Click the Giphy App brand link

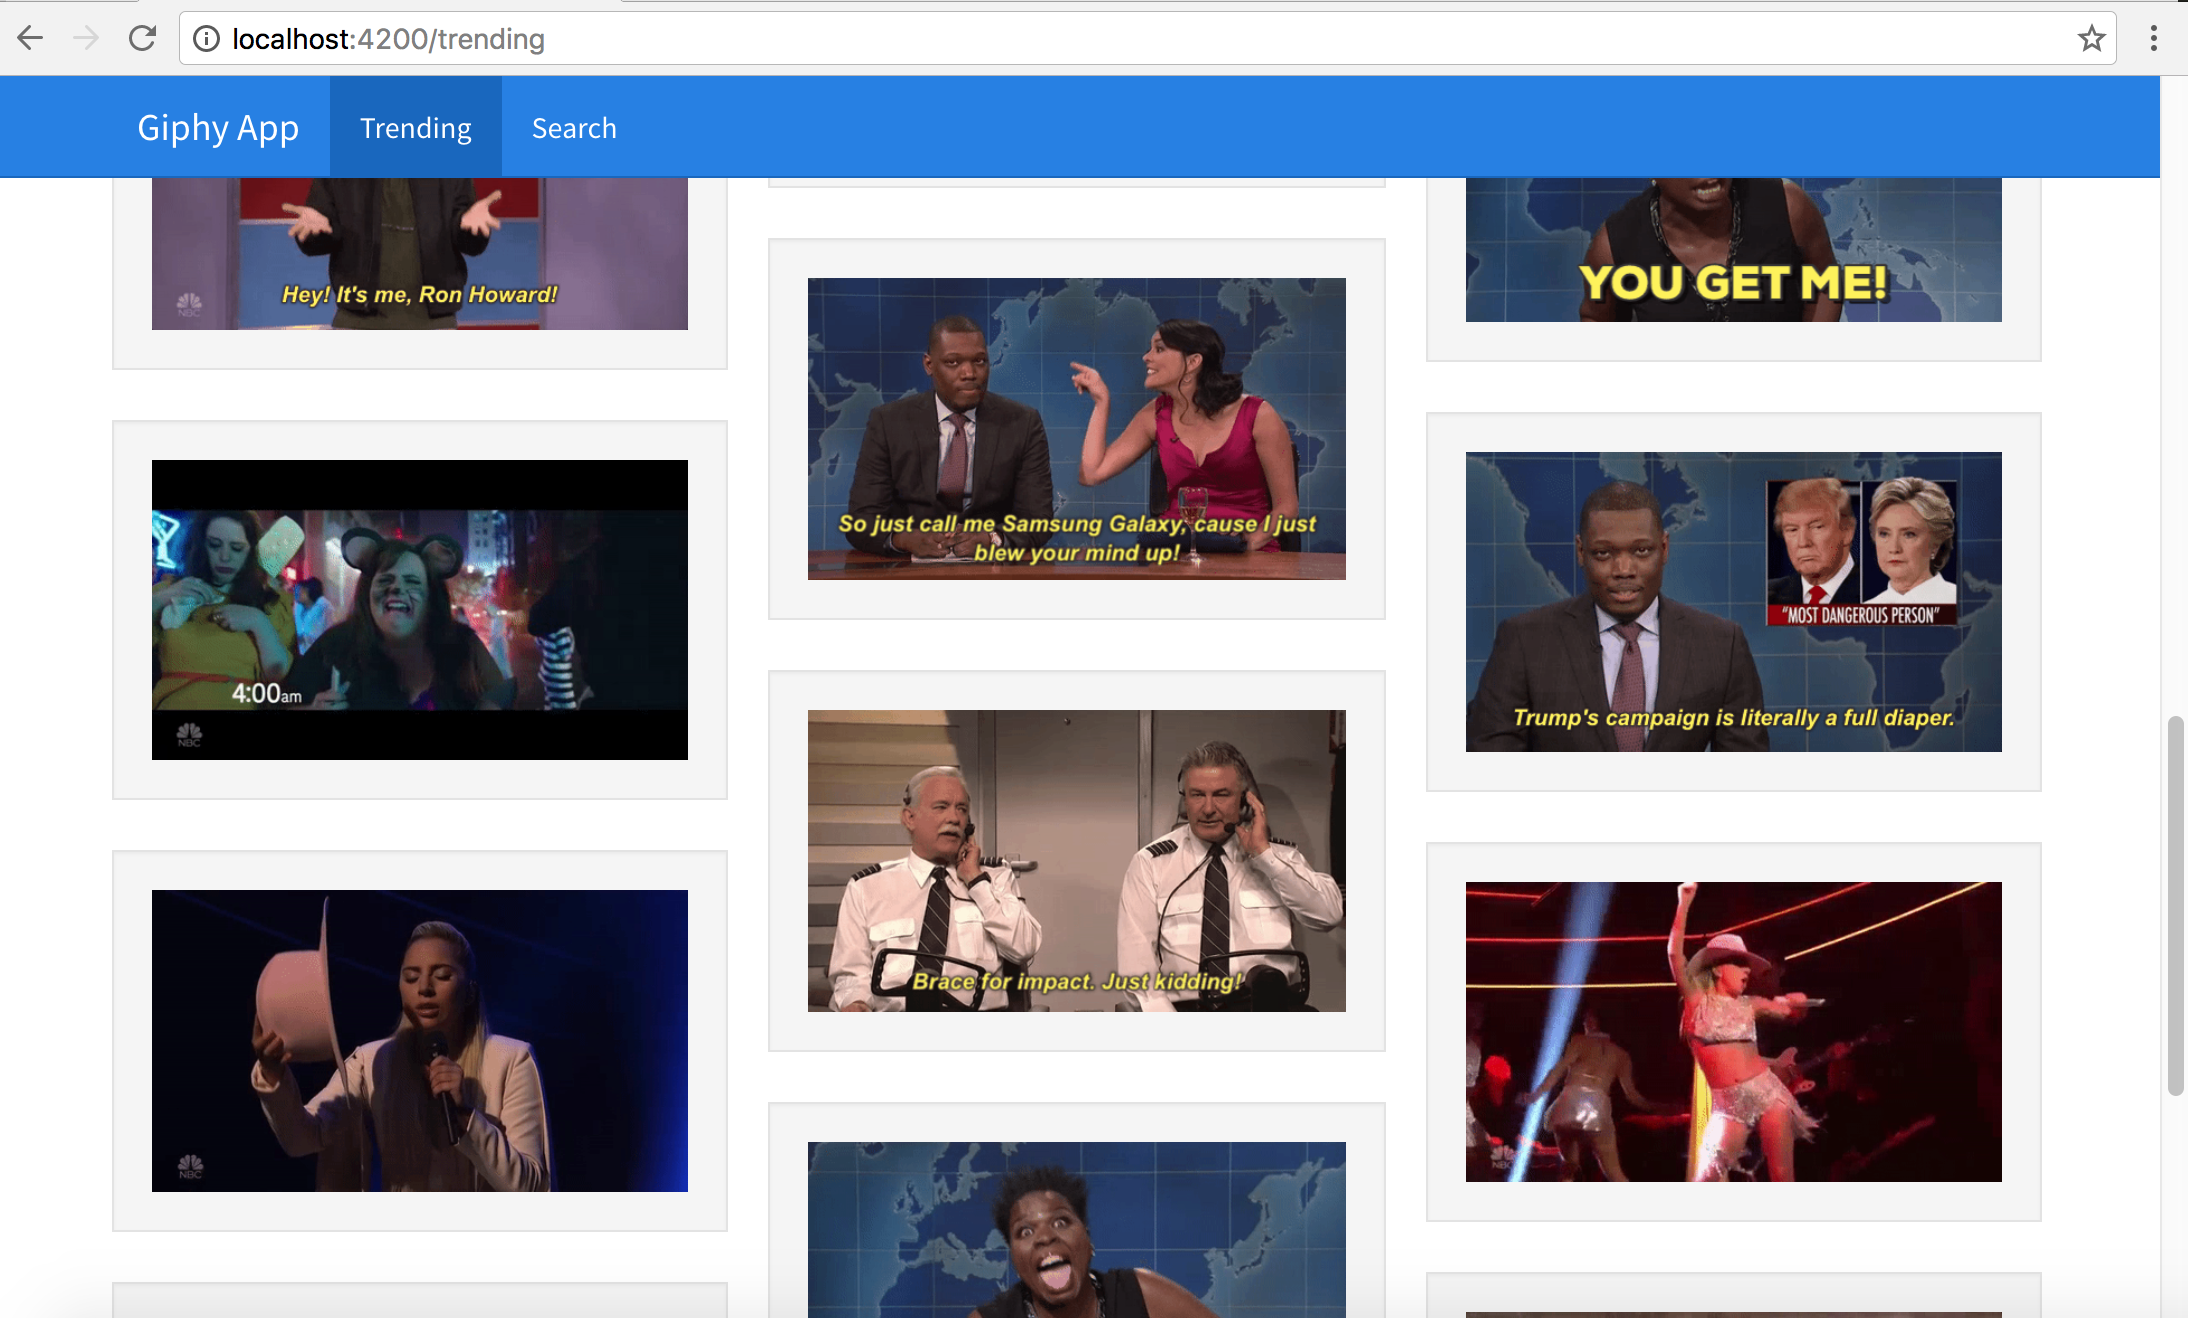[218, 127]
